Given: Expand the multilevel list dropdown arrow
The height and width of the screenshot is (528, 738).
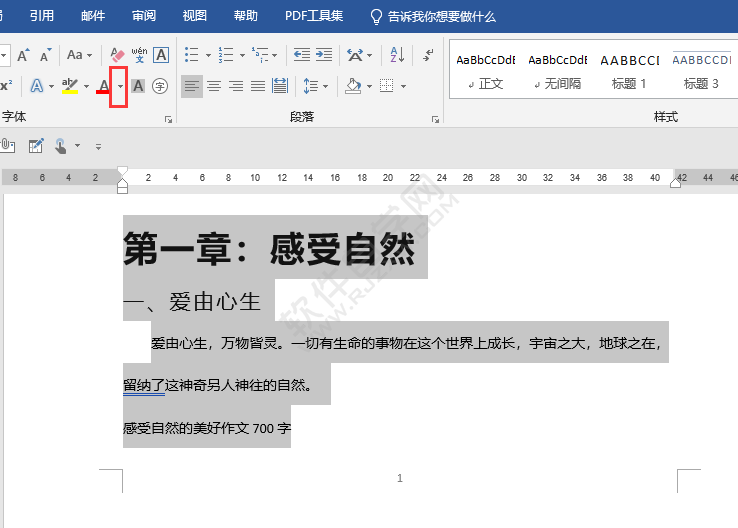Looking at the screenshot, I should (x=275, y=55).
